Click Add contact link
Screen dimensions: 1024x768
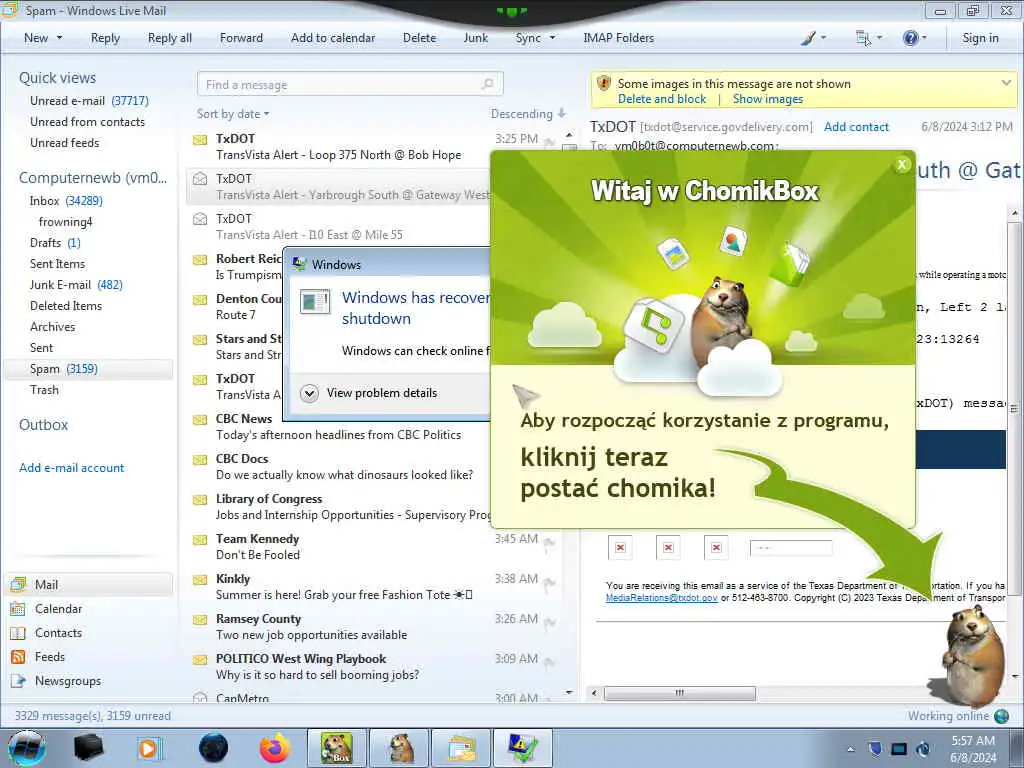point(856,127)
